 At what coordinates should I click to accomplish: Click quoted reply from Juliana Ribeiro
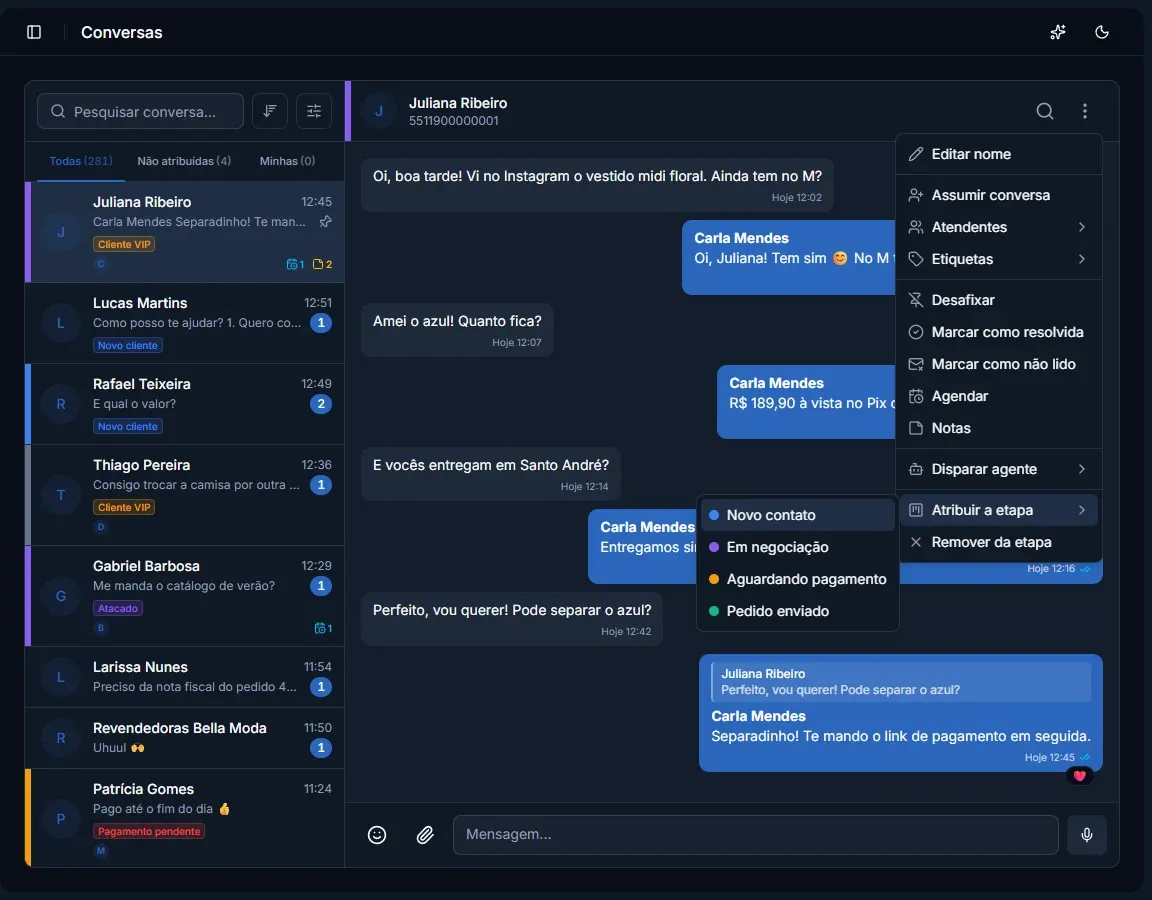tap(901, 682)
